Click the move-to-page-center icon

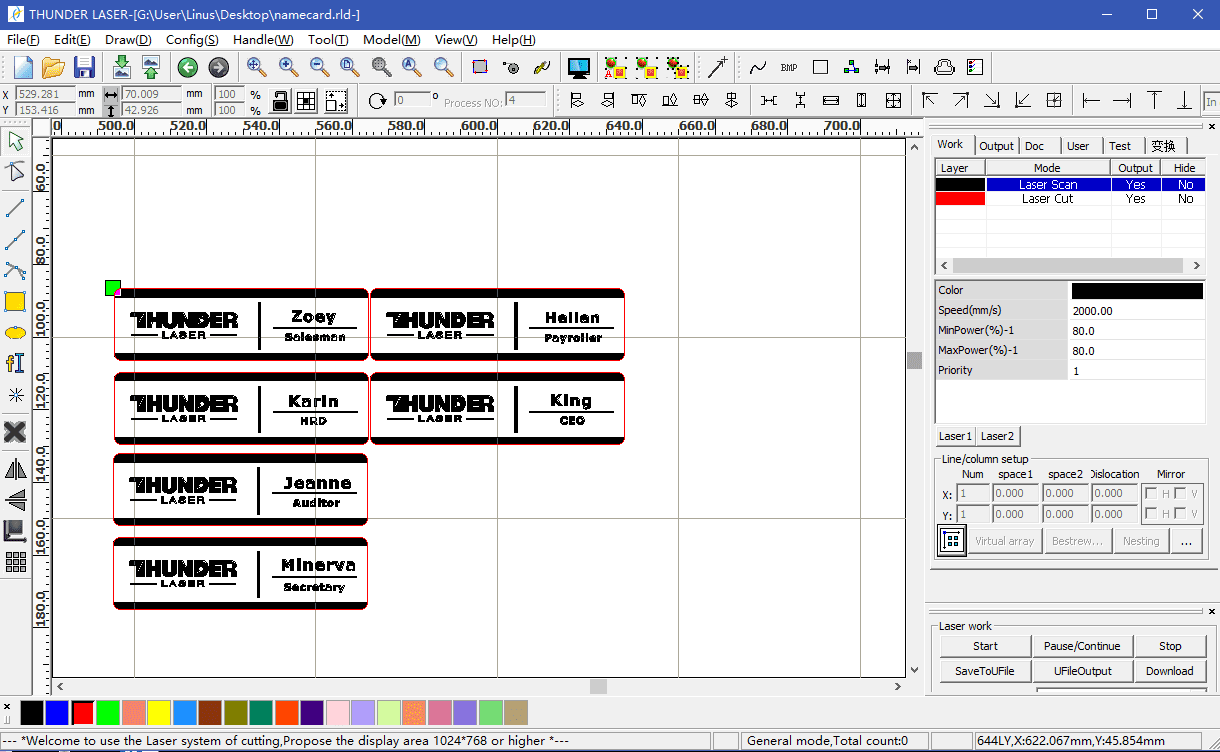click(x=1053, y=100)
